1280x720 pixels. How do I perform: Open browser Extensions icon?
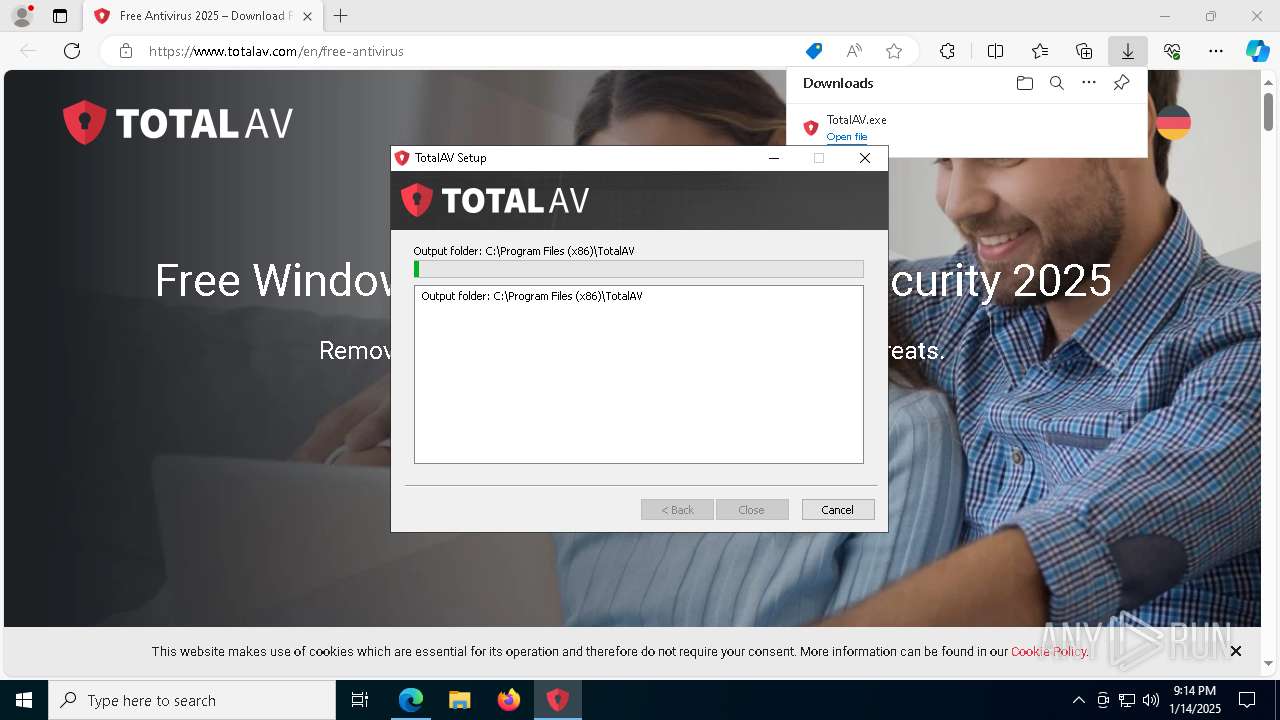click(947, 51)
